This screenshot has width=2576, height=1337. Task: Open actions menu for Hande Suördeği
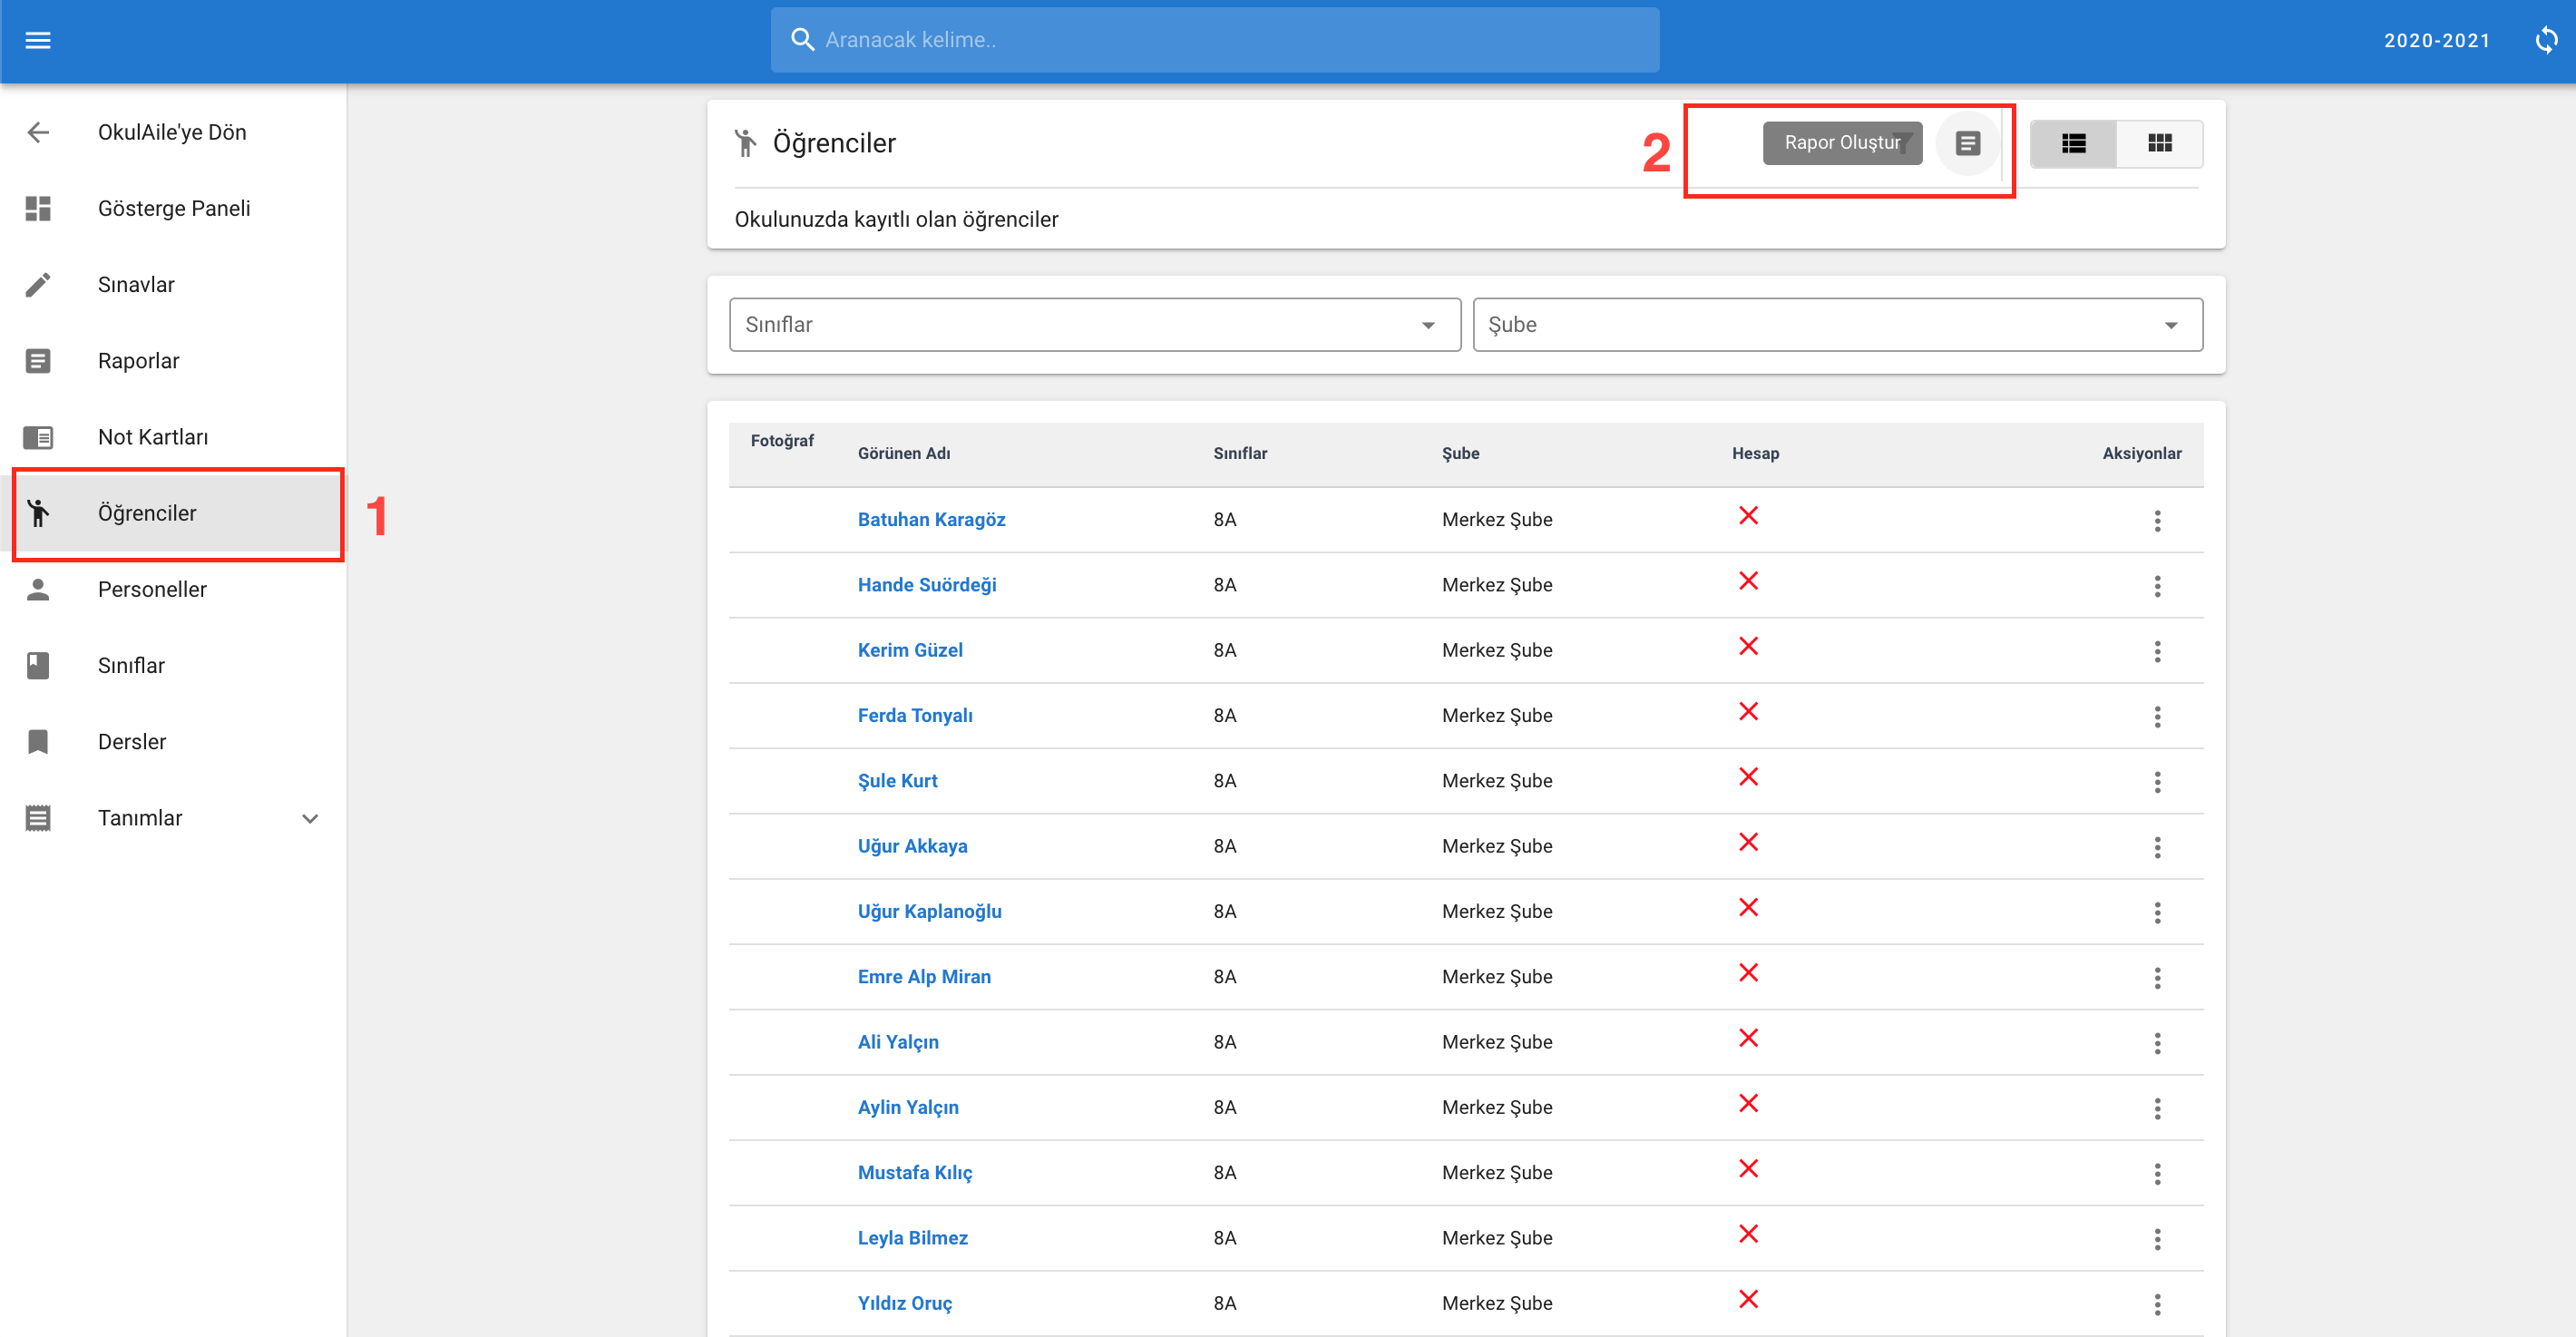point(2157,586)
